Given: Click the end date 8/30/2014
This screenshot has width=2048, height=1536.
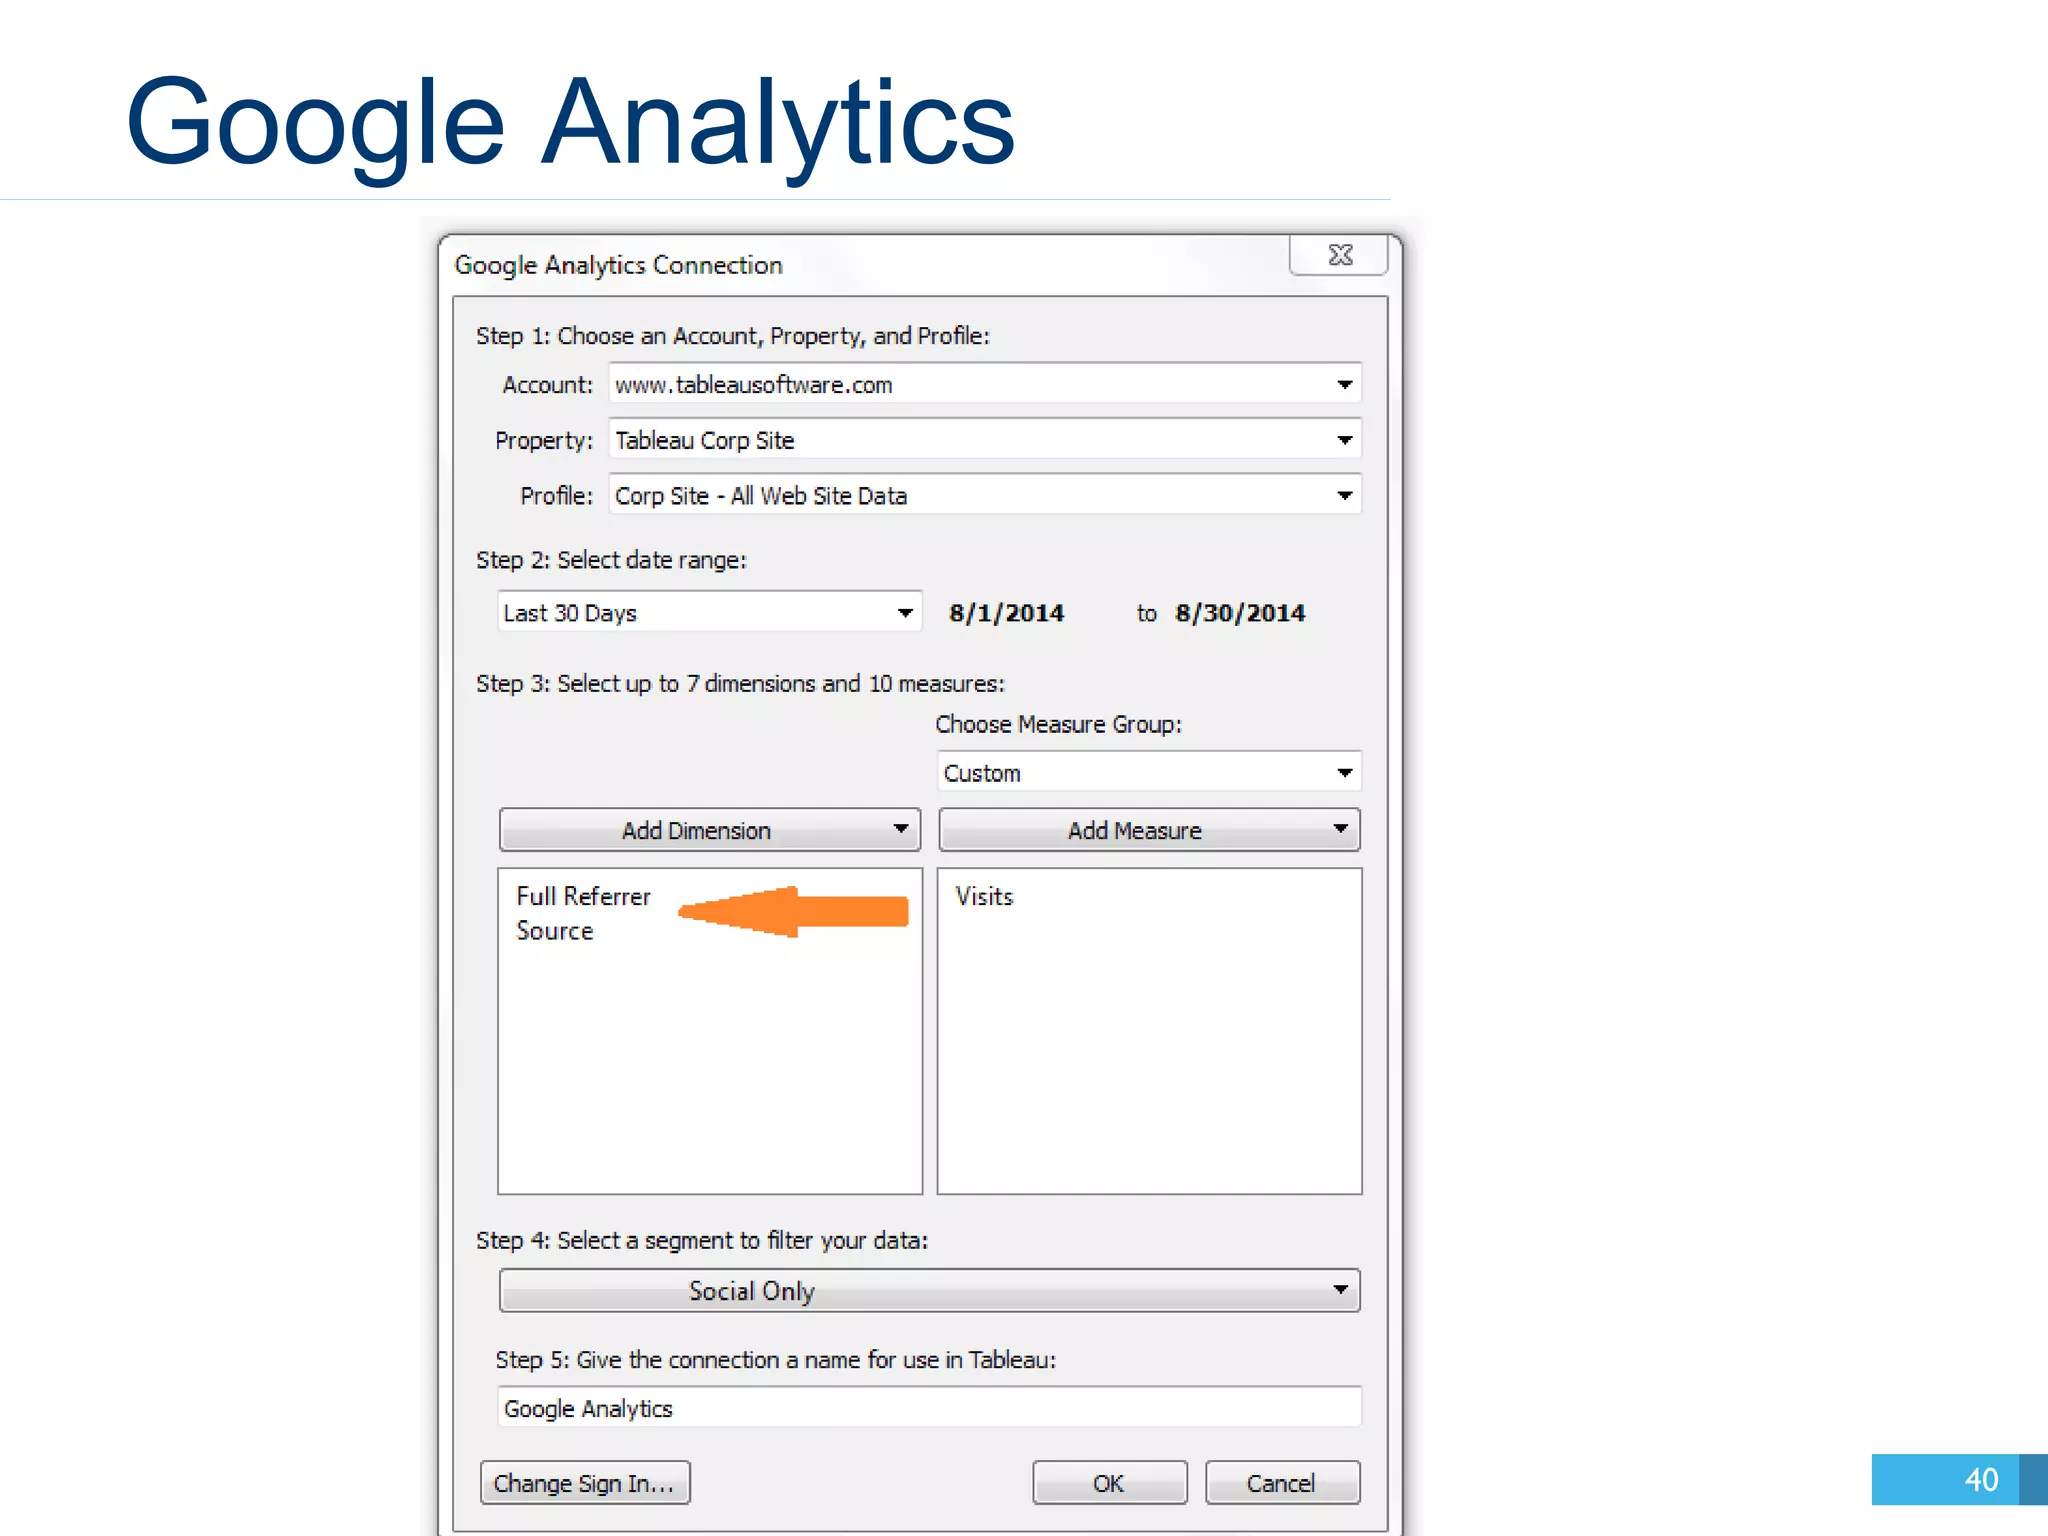Looking at the screenshot, I should [1240, 613].
